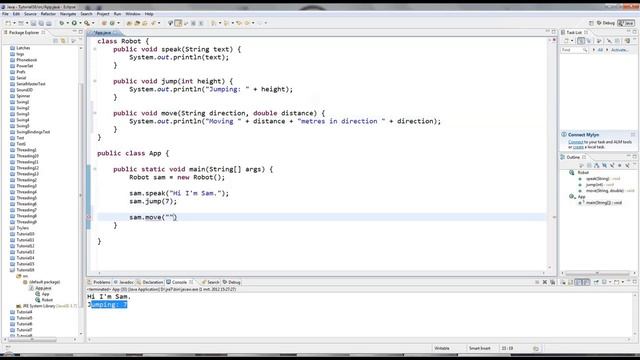Screen dimensions: 640x360
Task: Click the green Run toolbar button
Action: point(74,23)
